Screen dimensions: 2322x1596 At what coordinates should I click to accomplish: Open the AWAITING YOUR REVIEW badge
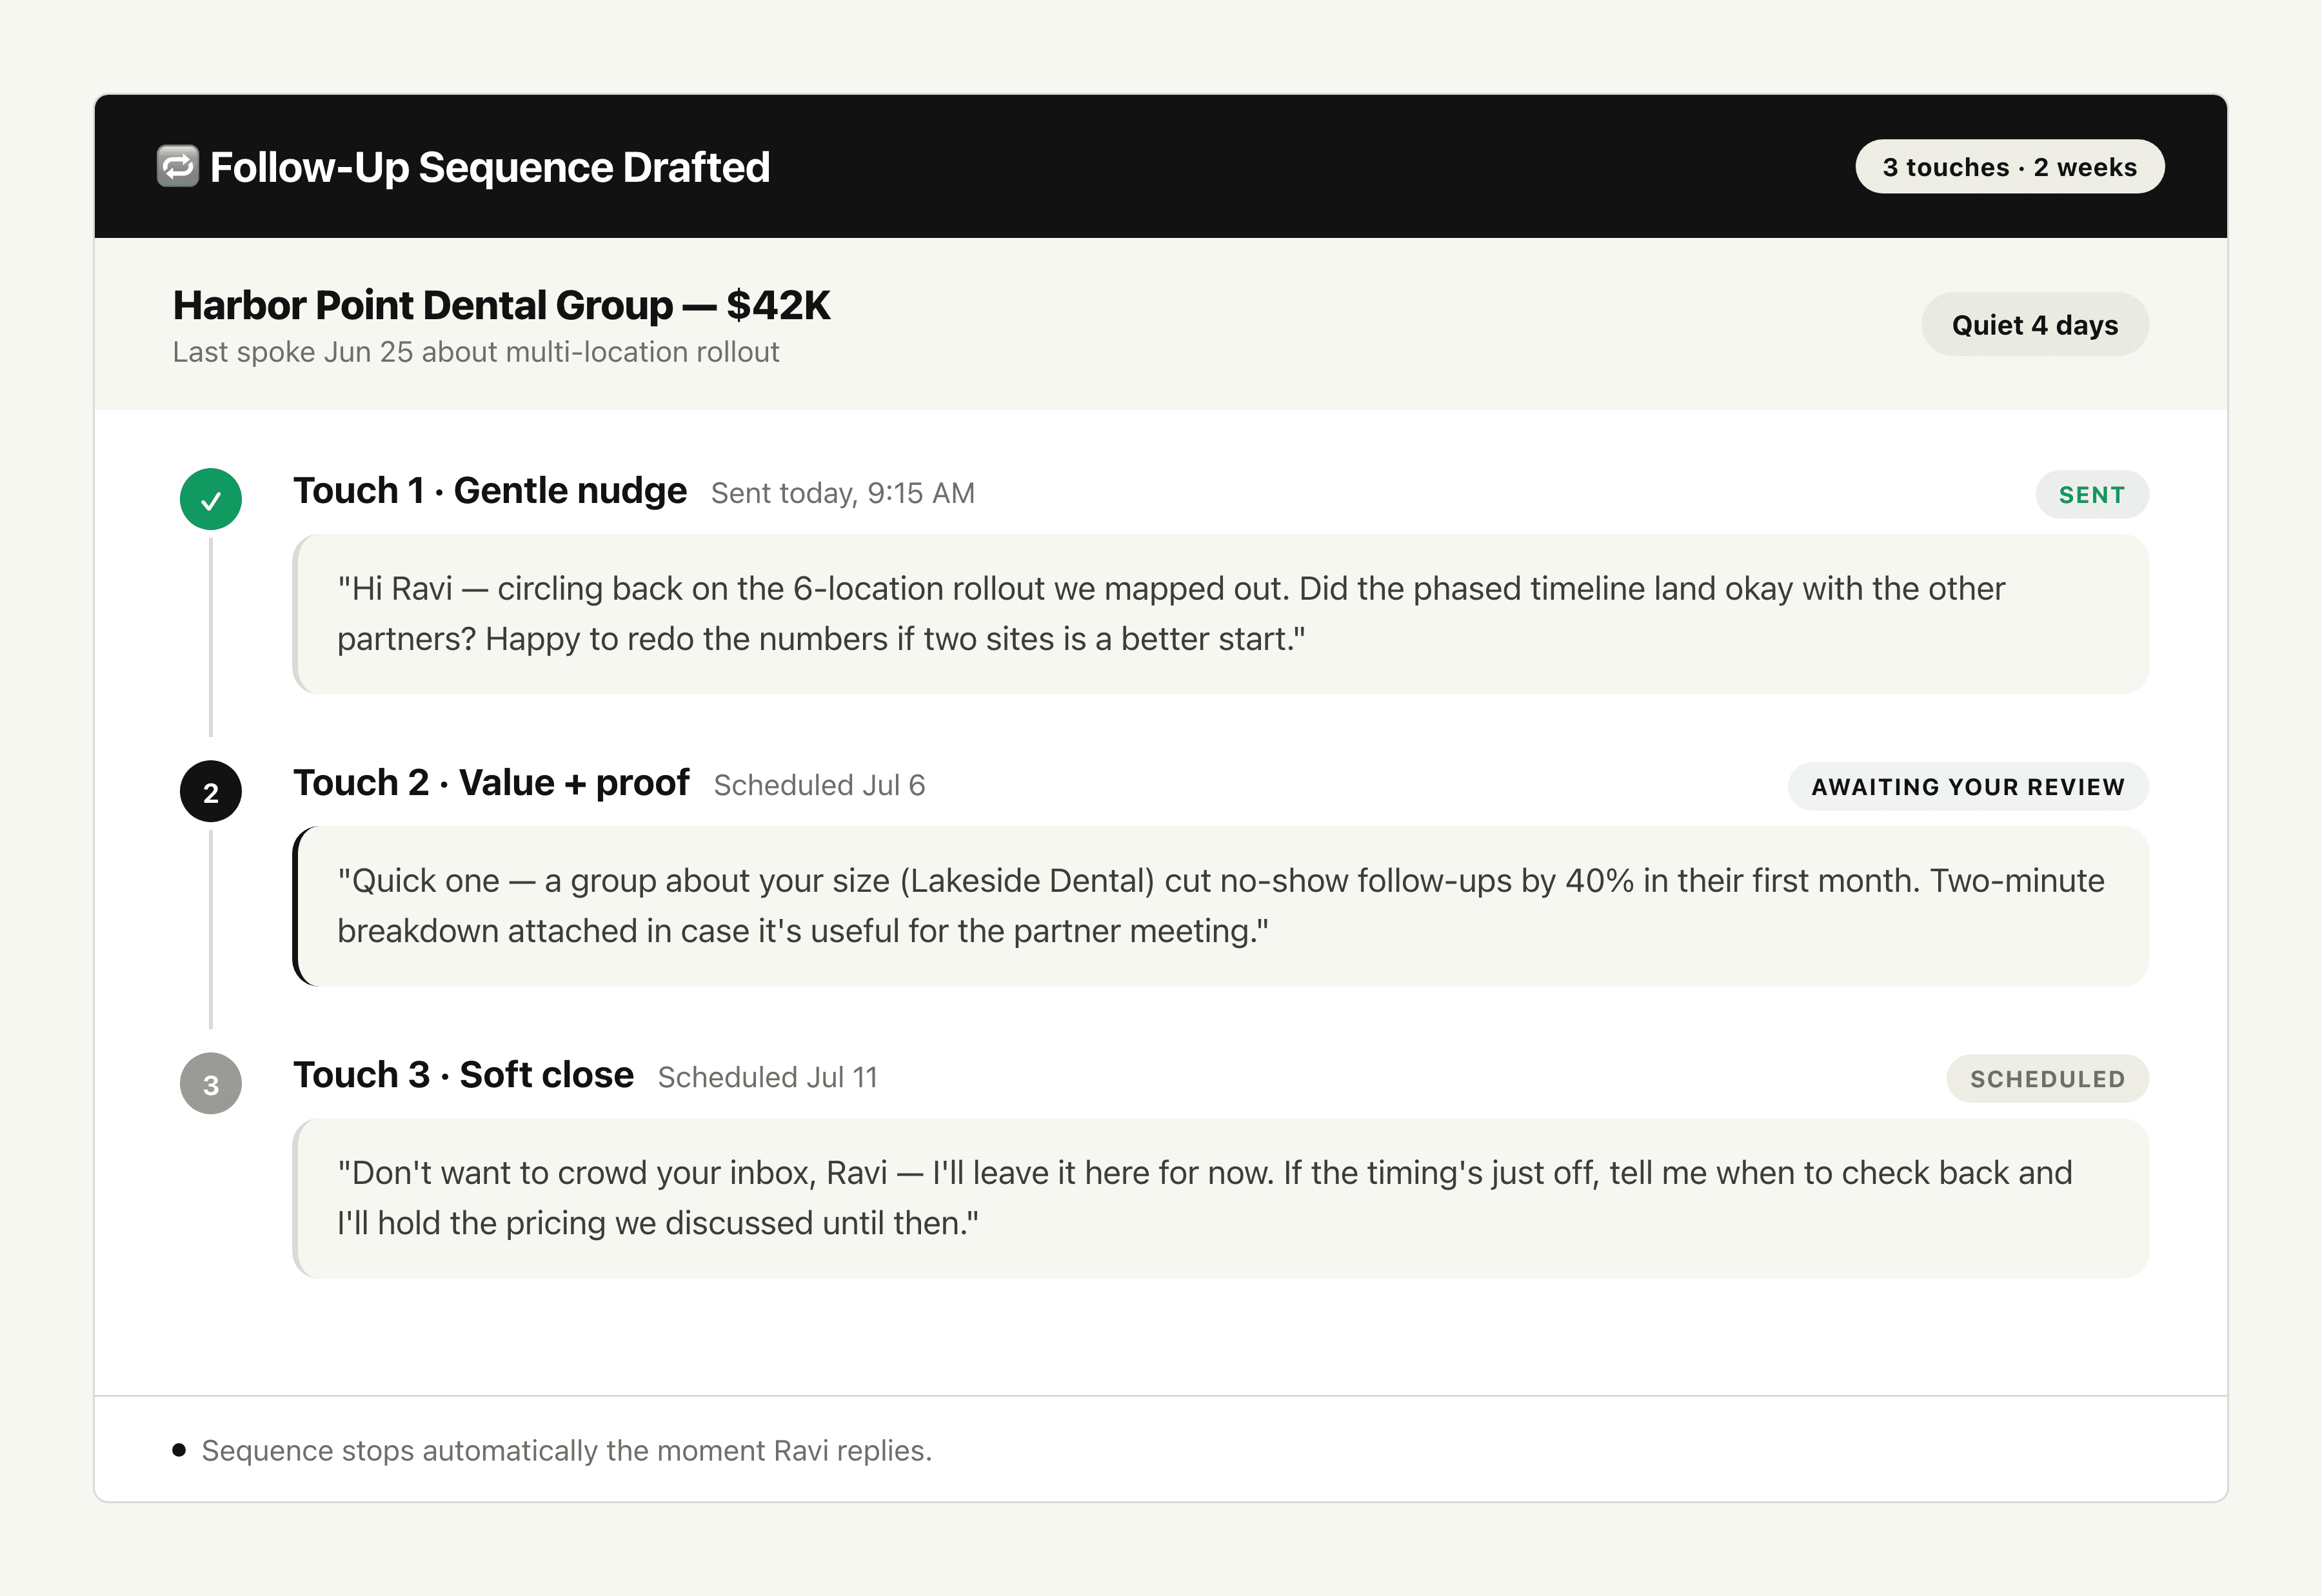coord(1968,786)
